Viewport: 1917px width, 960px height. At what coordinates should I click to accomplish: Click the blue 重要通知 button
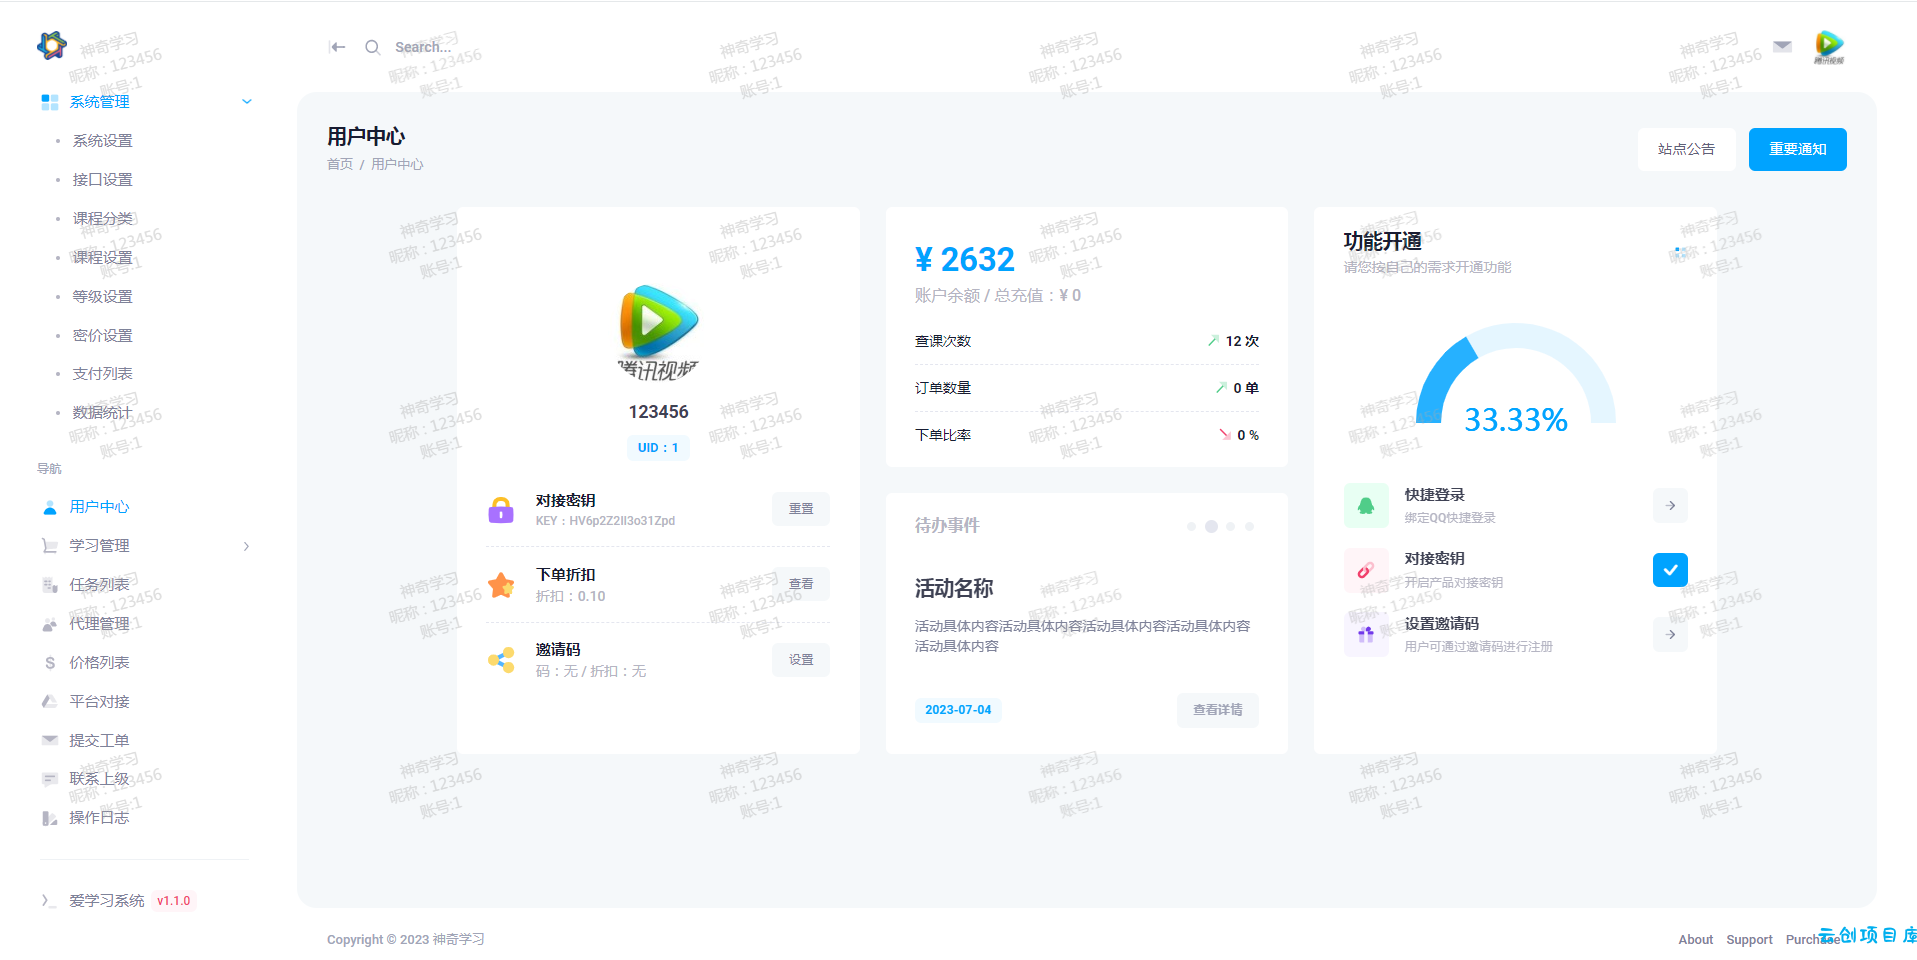click(x=1797, y=149)
